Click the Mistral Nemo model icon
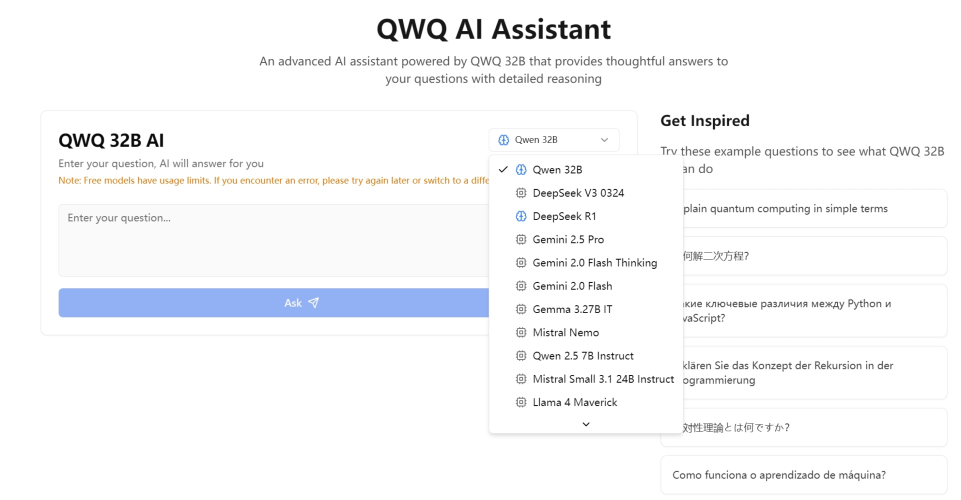Screen dimensions: 961x500 (520, 332)
